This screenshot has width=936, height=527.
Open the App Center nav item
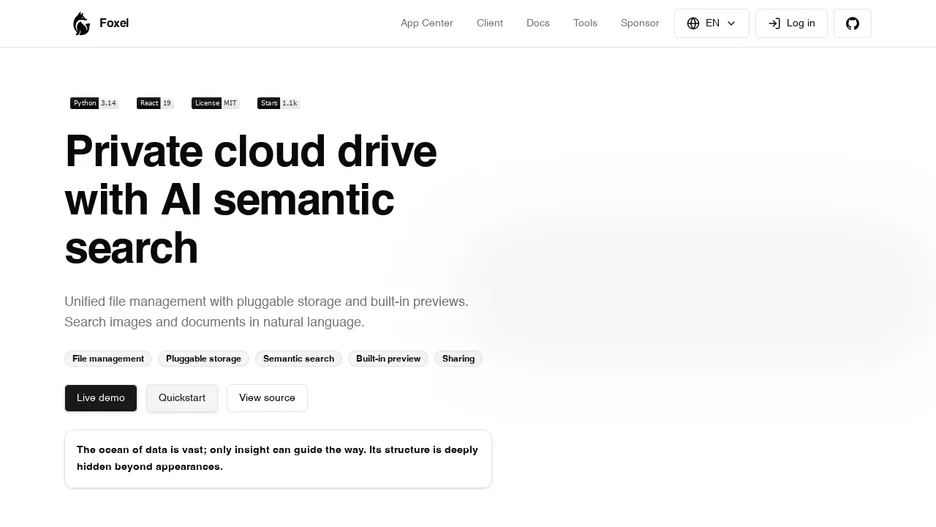tap(427, 23)
